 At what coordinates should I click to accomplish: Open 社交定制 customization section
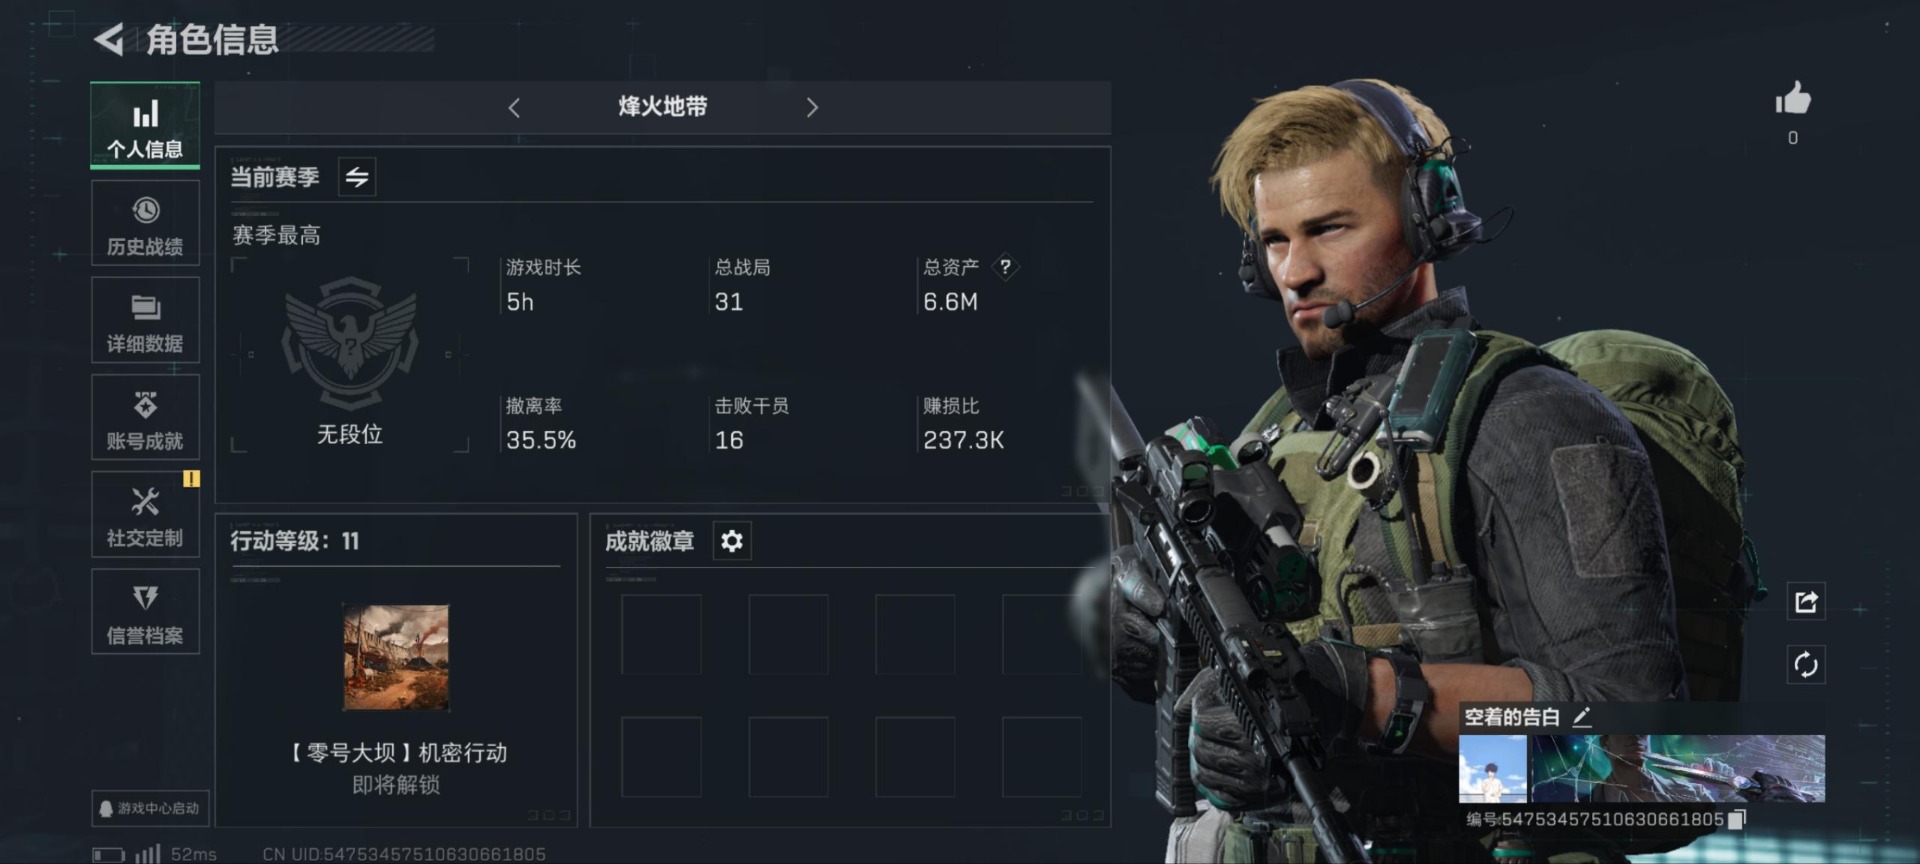coord(145,514)
